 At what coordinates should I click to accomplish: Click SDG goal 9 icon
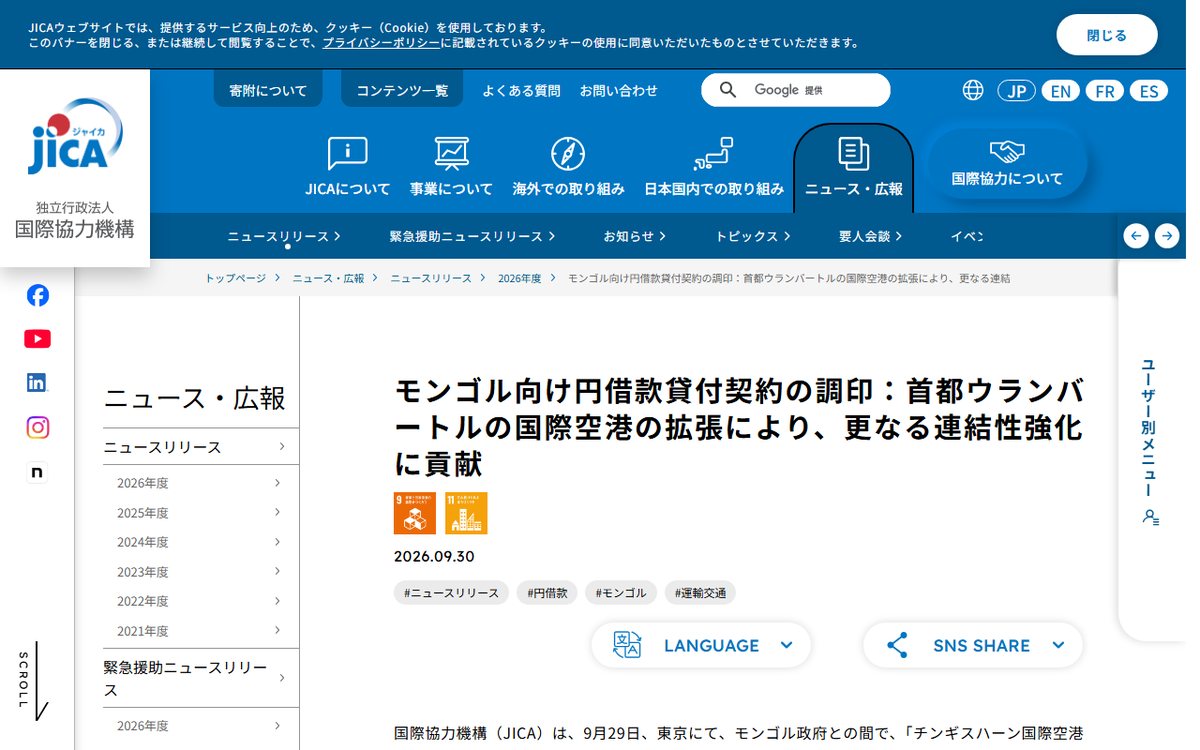(x=415, y=513)
